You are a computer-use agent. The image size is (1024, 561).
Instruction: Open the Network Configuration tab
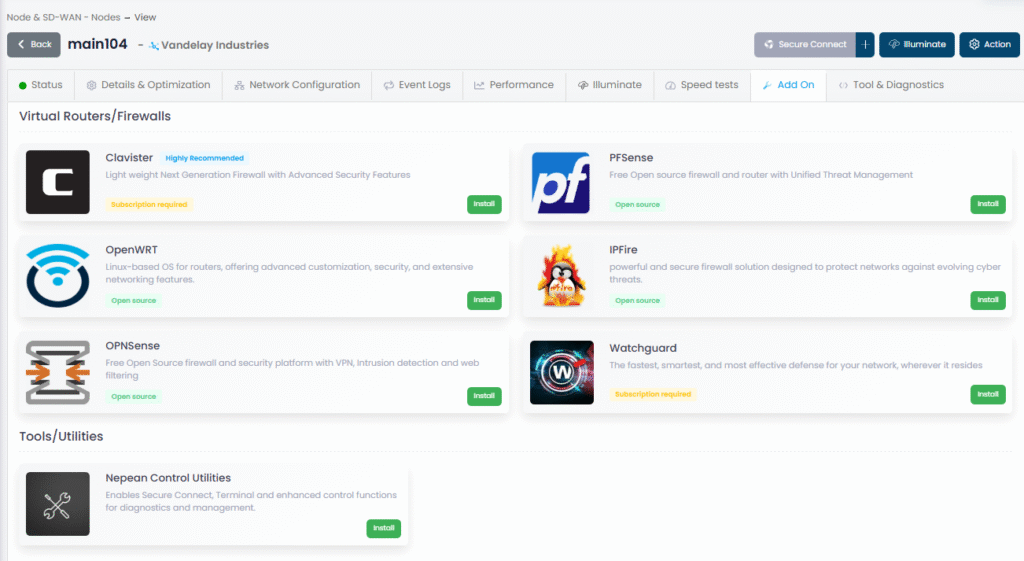(x=296, y=85)
